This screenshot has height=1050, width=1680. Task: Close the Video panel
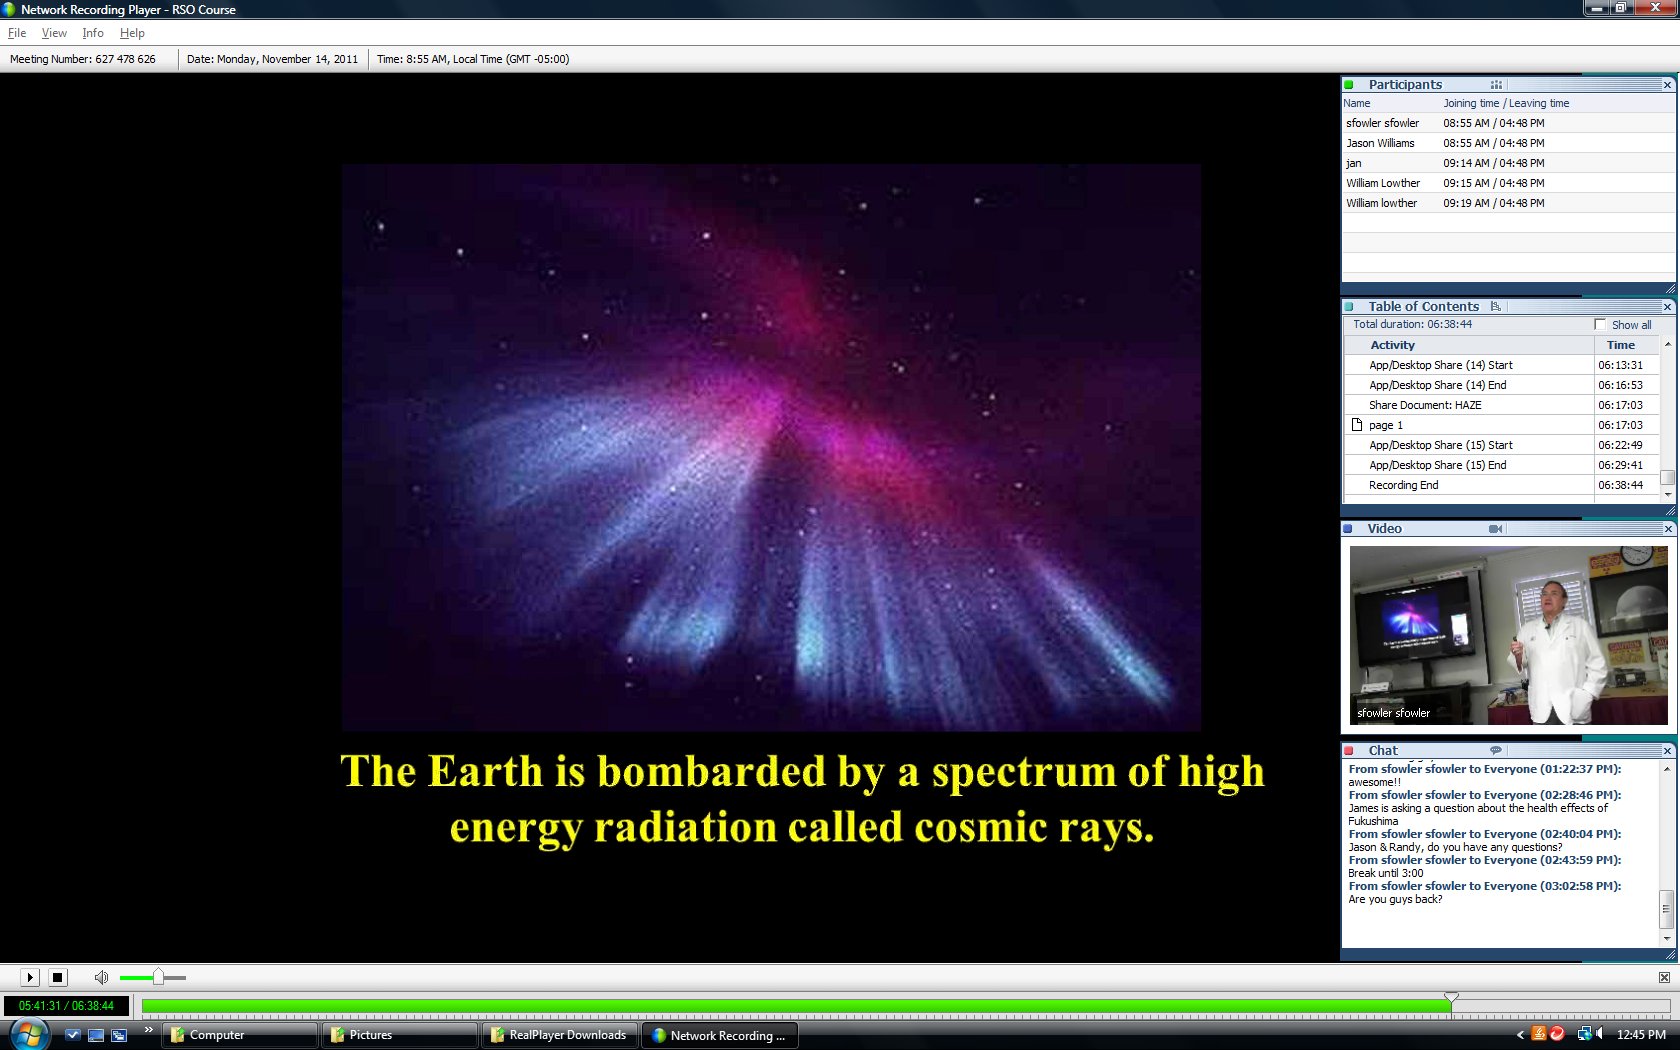click(1667, 529)
